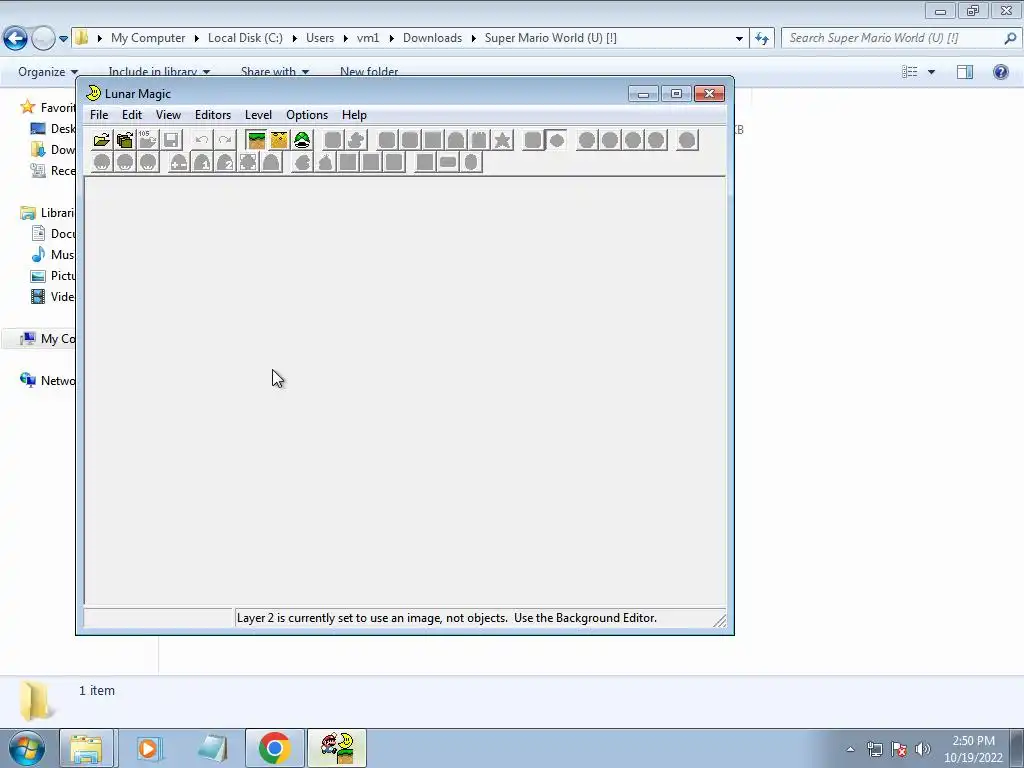This screenshot has width=1024, height=768.
Task: Go to Local Disk (C:) in the breadcrumb
Action: 246,38
